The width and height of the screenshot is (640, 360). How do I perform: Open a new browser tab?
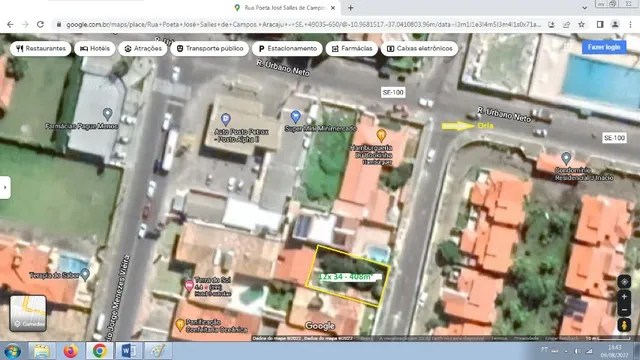(351, 8)
